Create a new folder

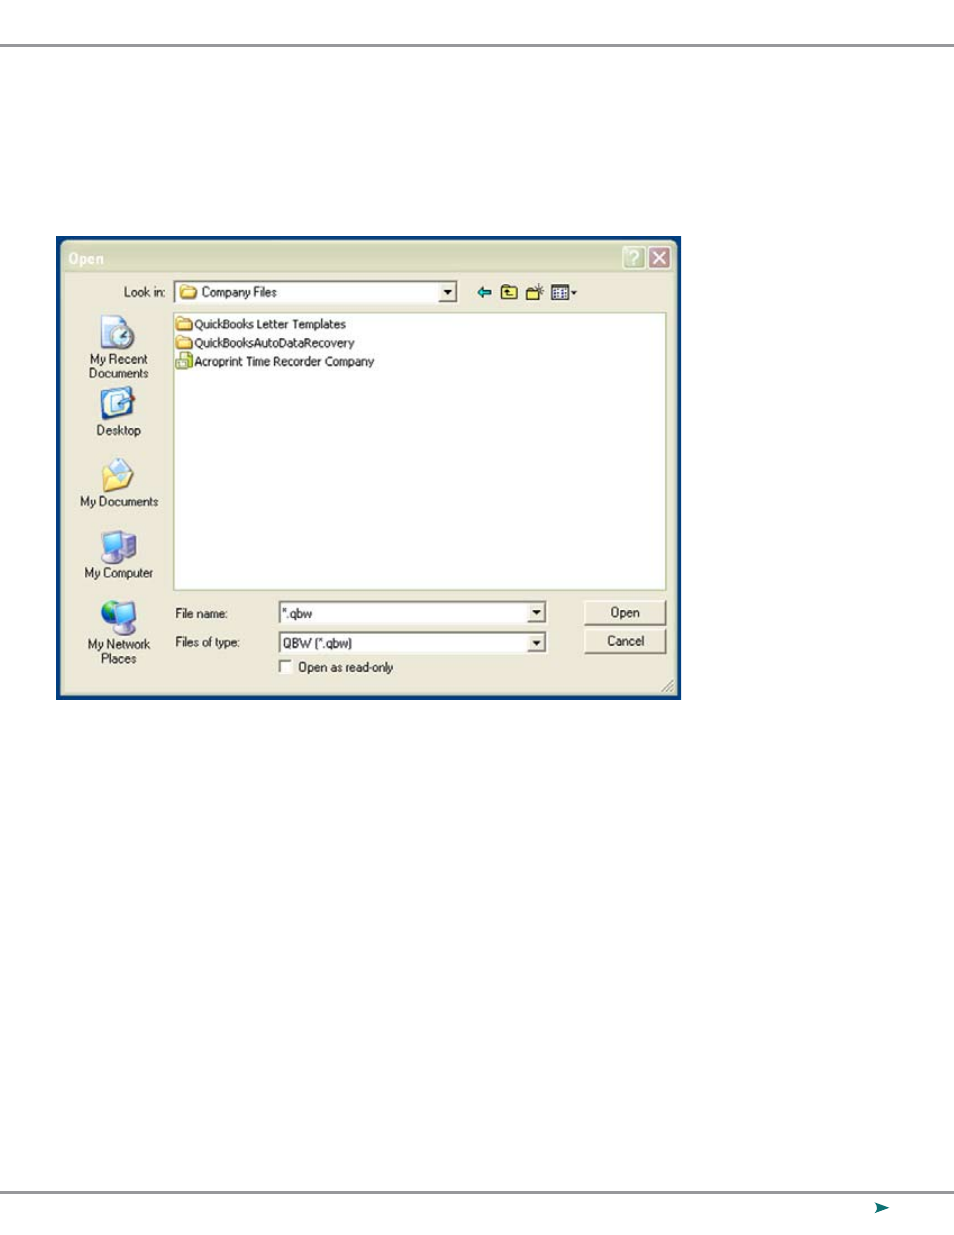tap(535, 293)
